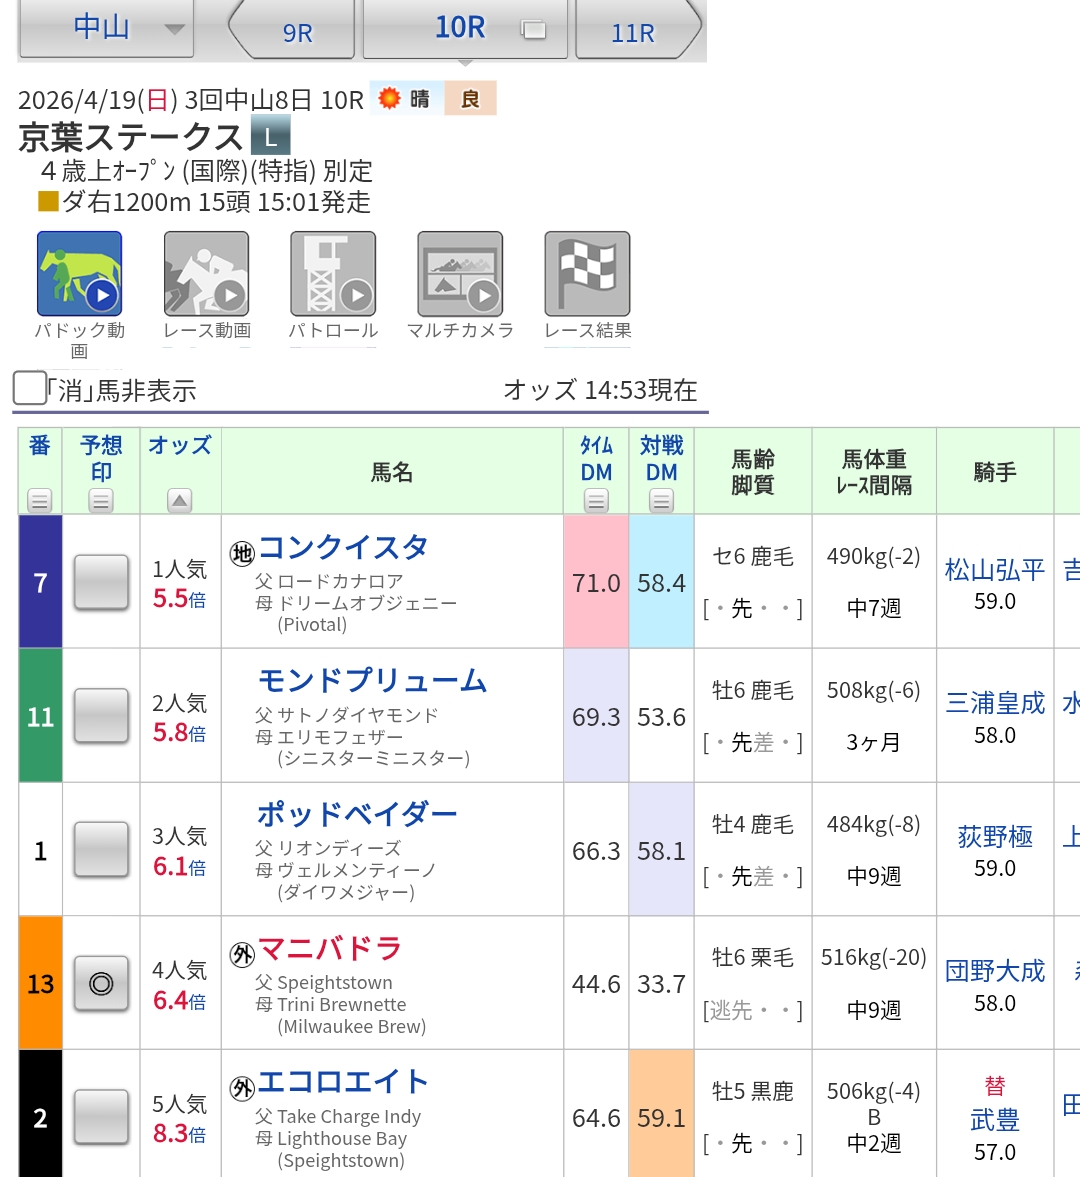Open horse page for モンドプリューム

pyautogui.click(x=372, y=681)
